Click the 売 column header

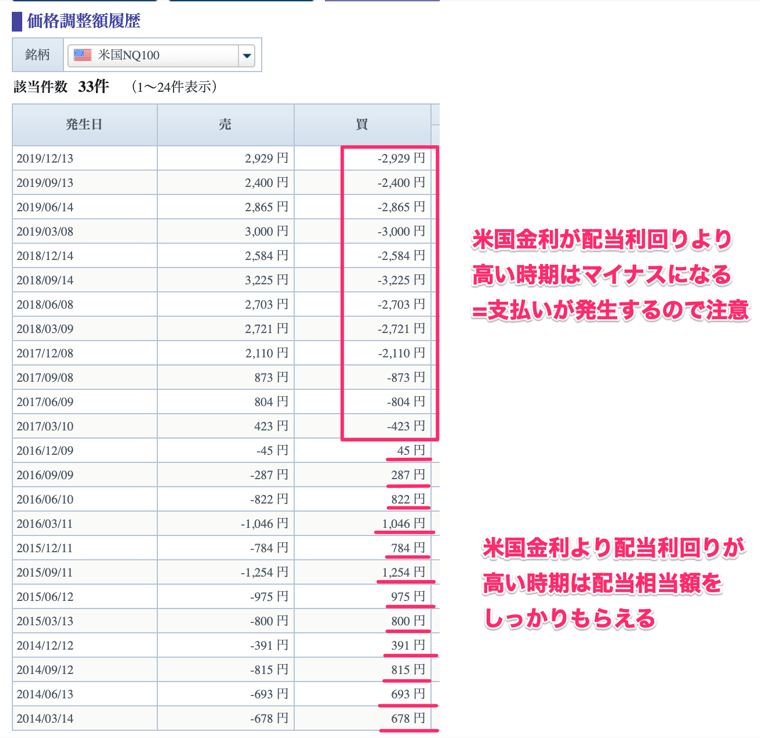click(x=225, y=125)
